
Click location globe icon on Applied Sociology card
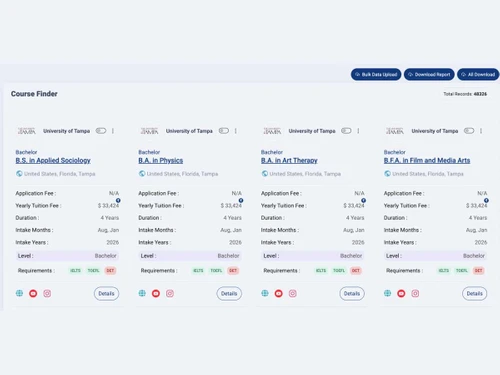pos(19,174)
